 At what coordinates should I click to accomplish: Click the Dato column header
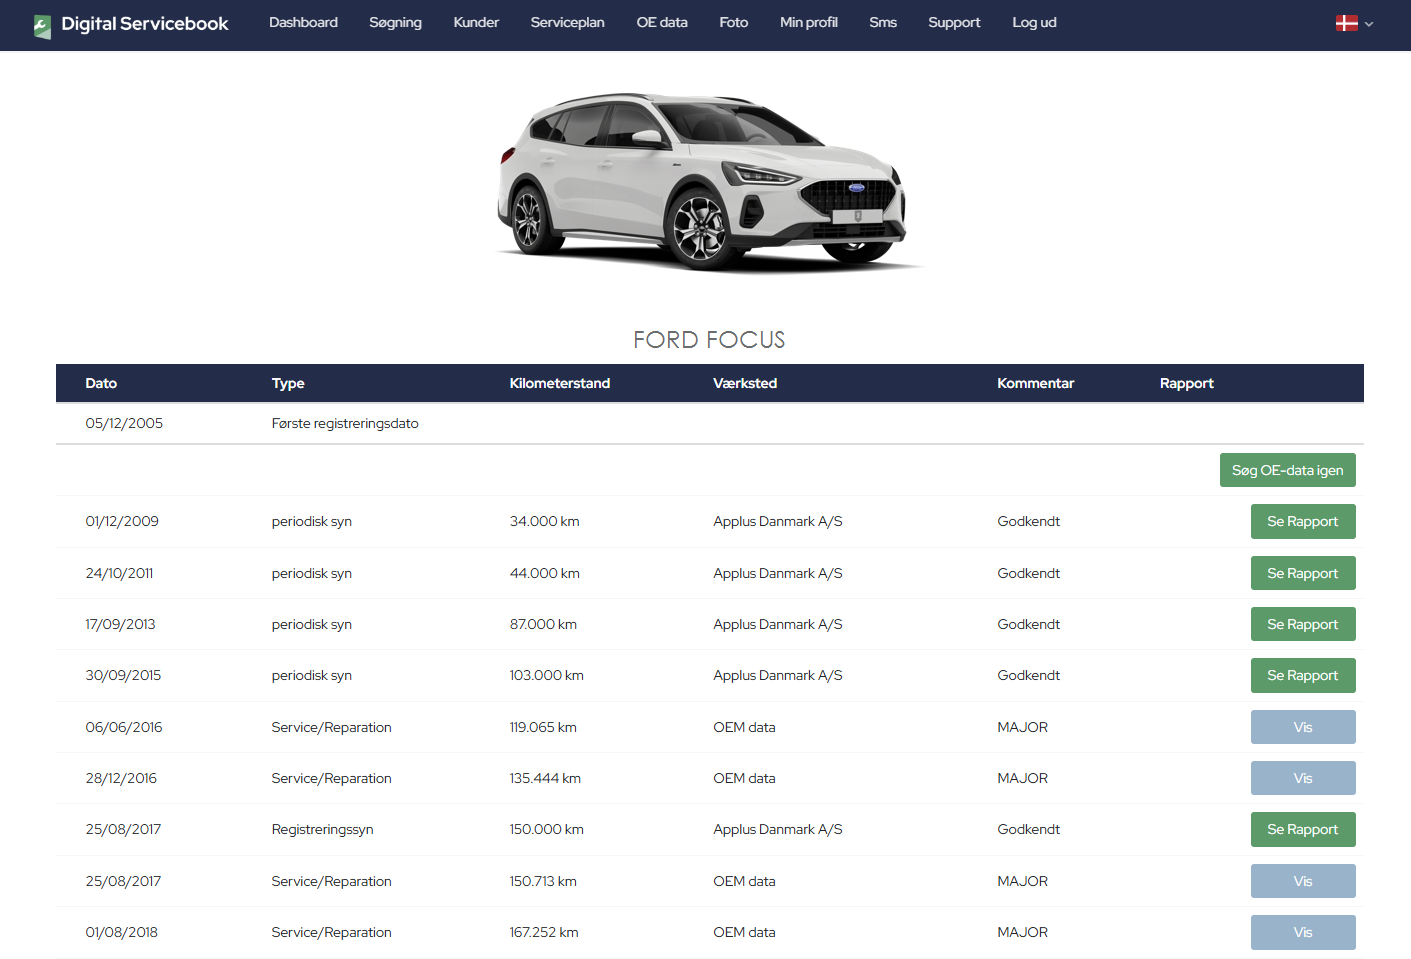tap(101, 383)
